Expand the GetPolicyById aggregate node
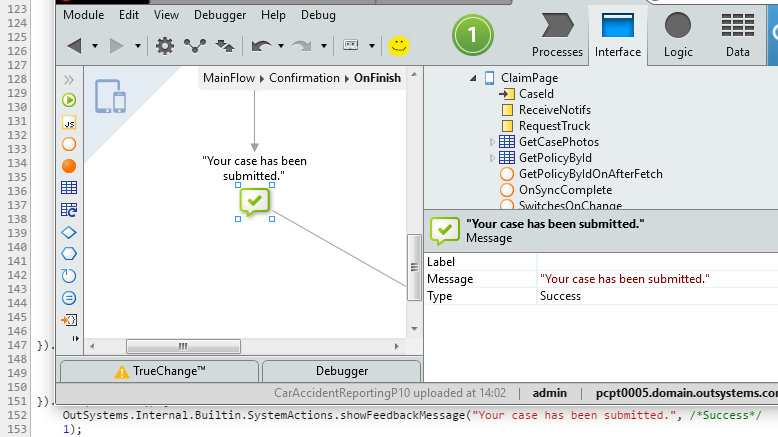The width and height of the screenshot is (778, 437). pyautogui.click(x=492, y=158)
